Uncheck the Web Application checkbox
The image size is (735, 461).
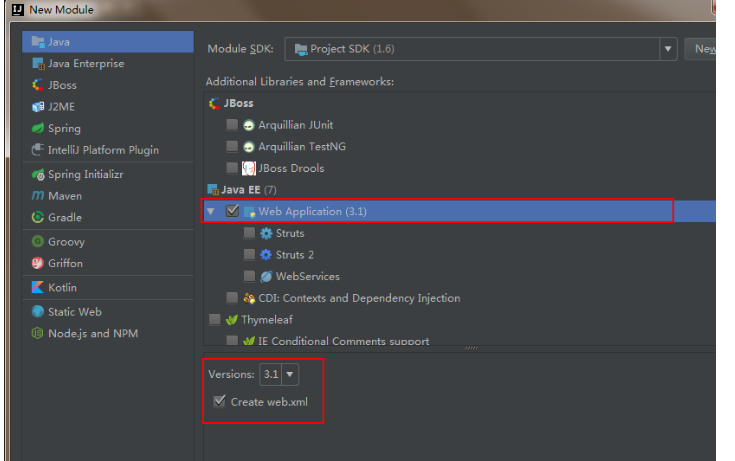232,211
